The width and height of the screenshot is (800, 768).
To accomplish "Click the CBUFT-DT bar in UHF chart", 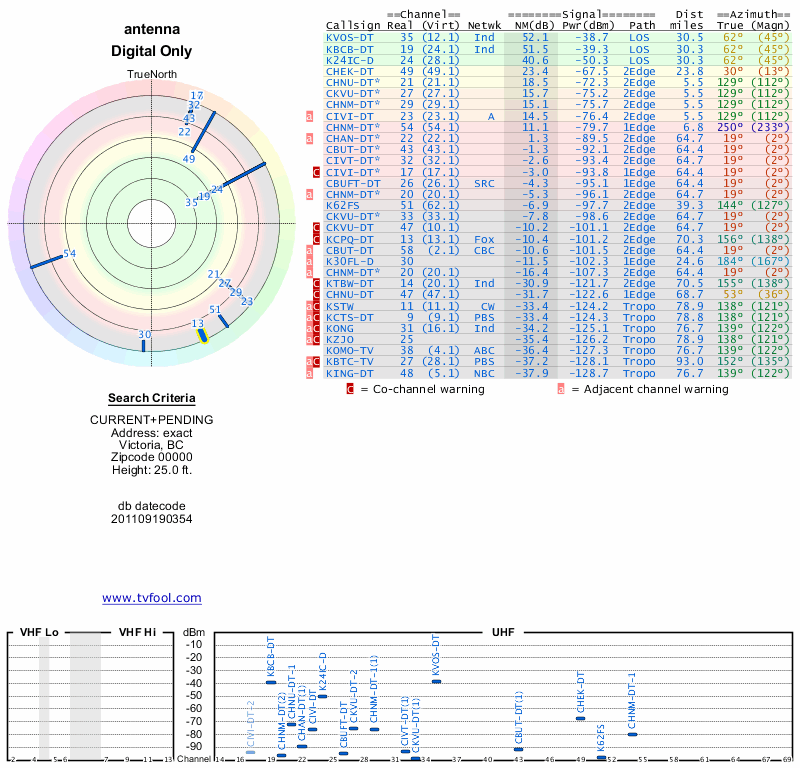I will coord(343,753).
